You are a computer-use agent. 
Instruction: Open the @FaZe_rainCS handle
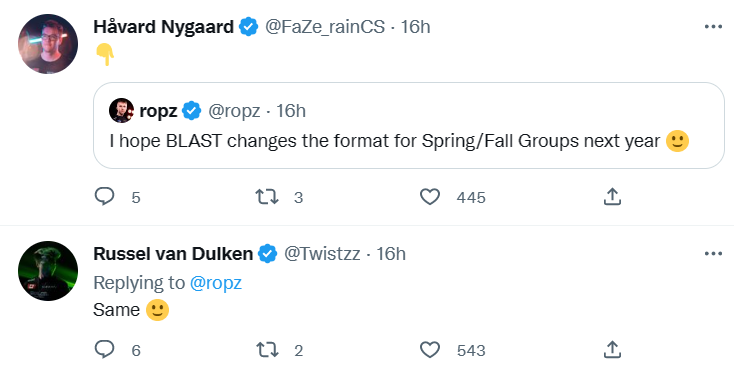(x=325, y=27)
